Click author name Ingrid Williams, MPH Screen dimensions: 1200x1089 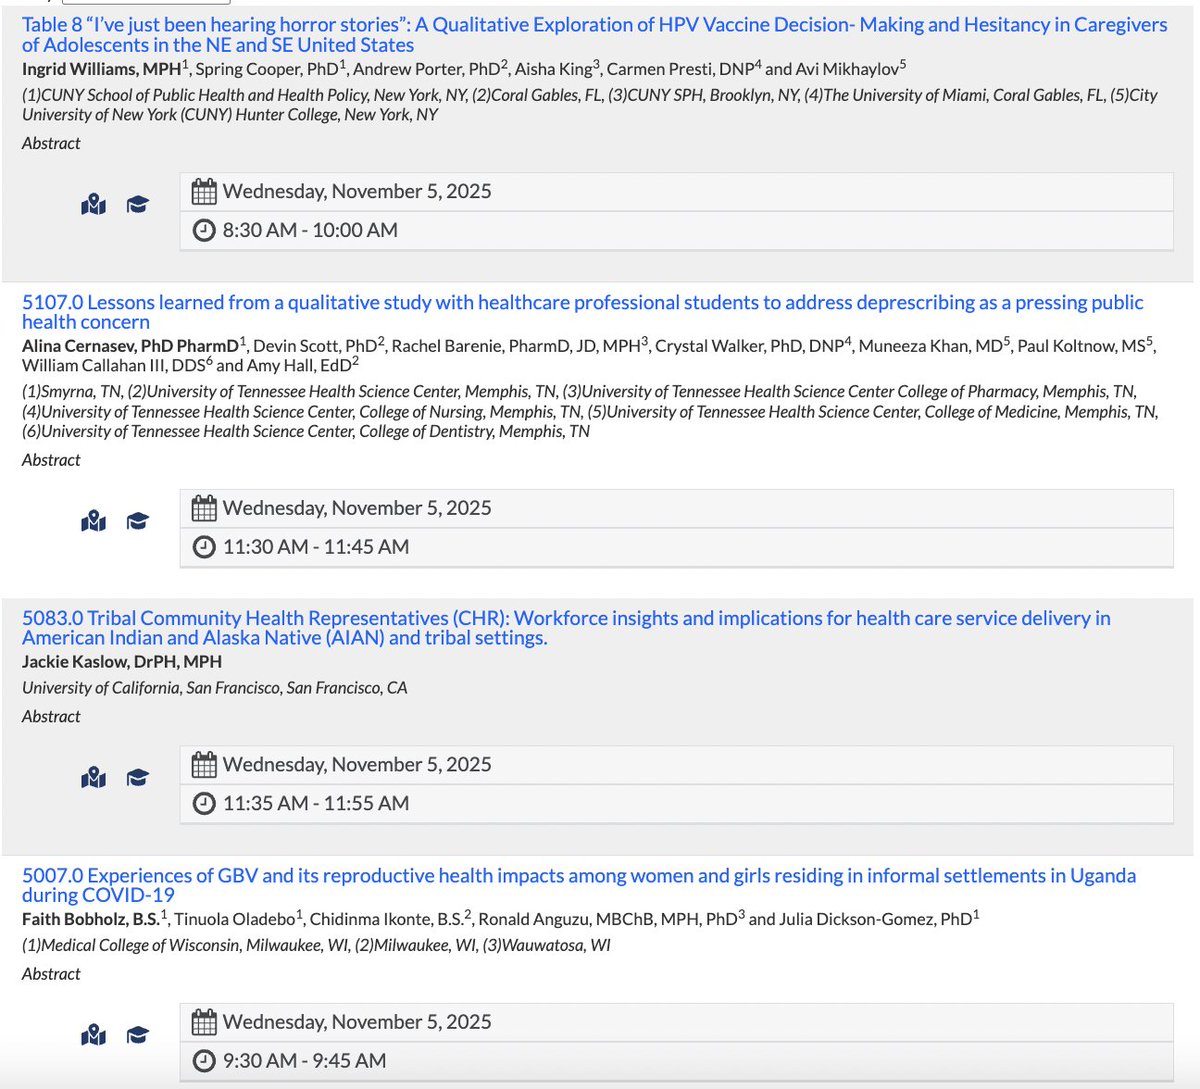click(102, 69)
